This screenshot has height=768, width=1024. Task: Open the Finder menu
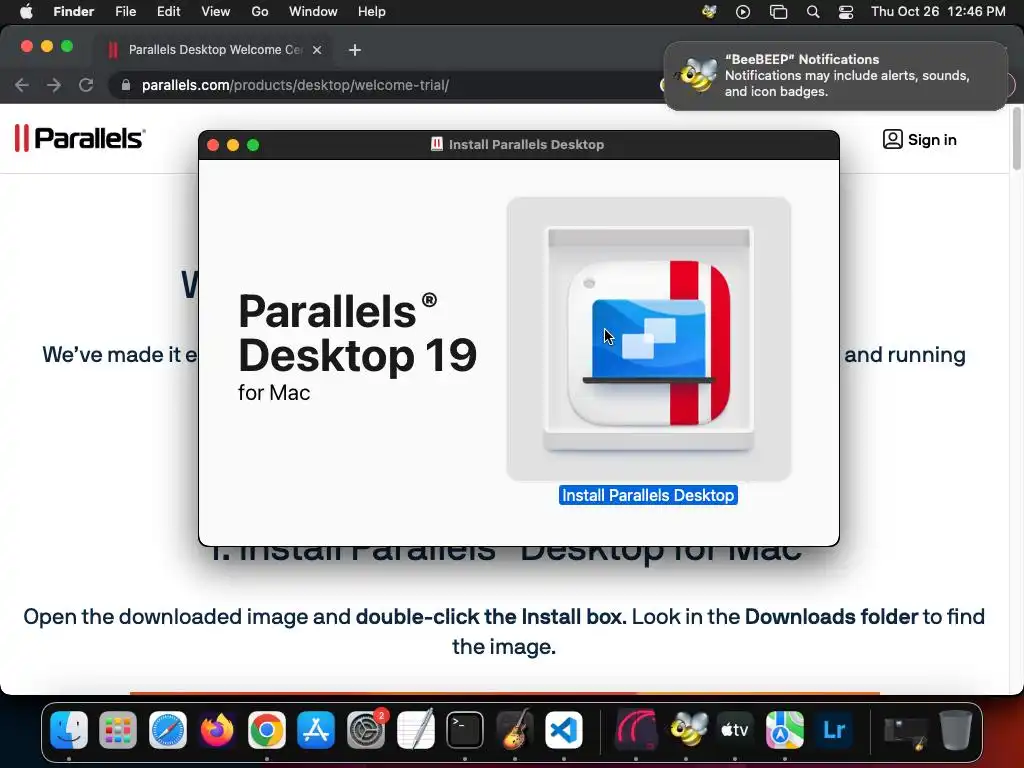tap(73, 12)
